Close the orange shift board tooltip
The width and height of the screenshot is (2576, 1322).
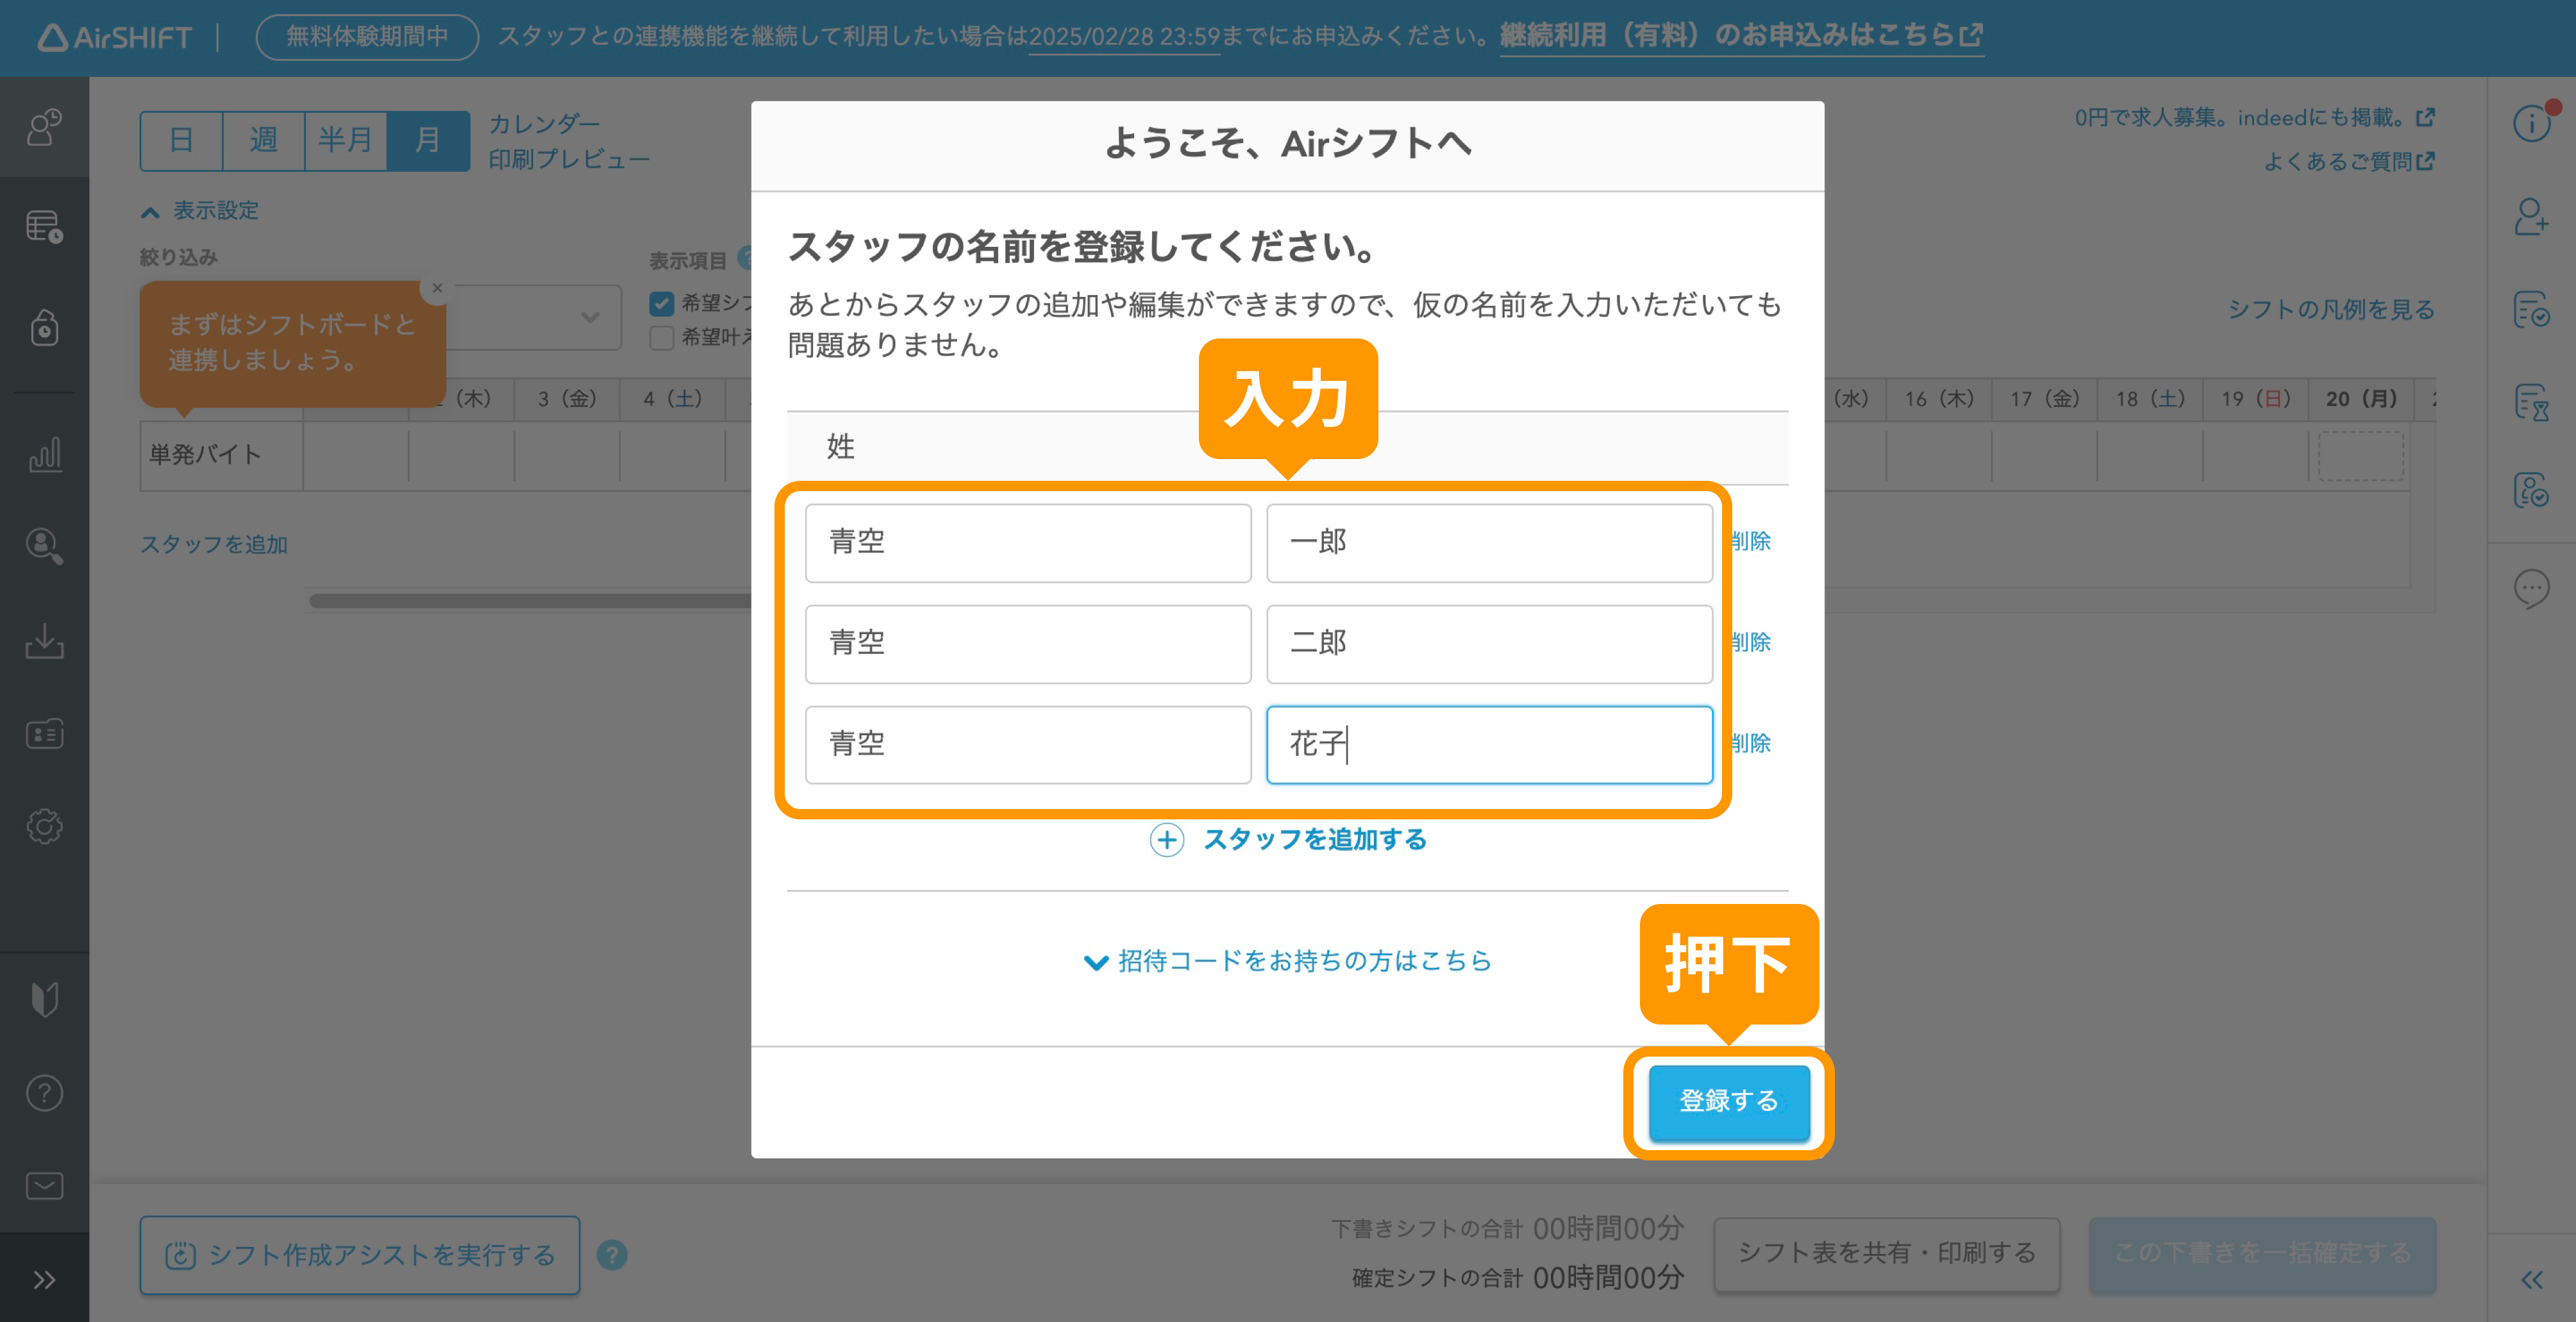click(437, 288)
